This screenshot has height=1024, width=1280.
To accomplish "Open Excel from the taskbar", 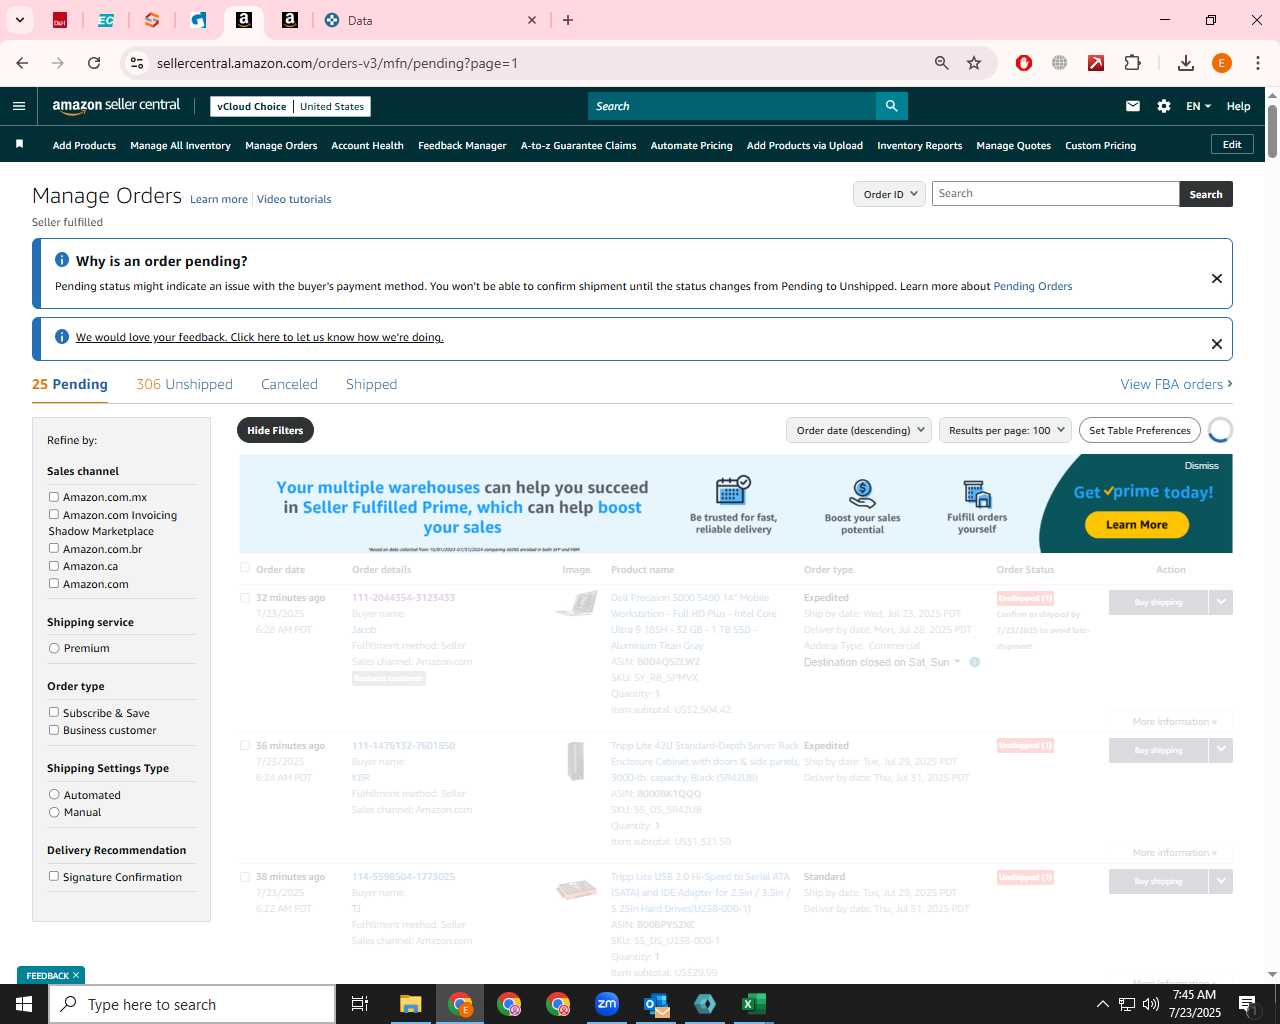I will (x=754, y=1004).
